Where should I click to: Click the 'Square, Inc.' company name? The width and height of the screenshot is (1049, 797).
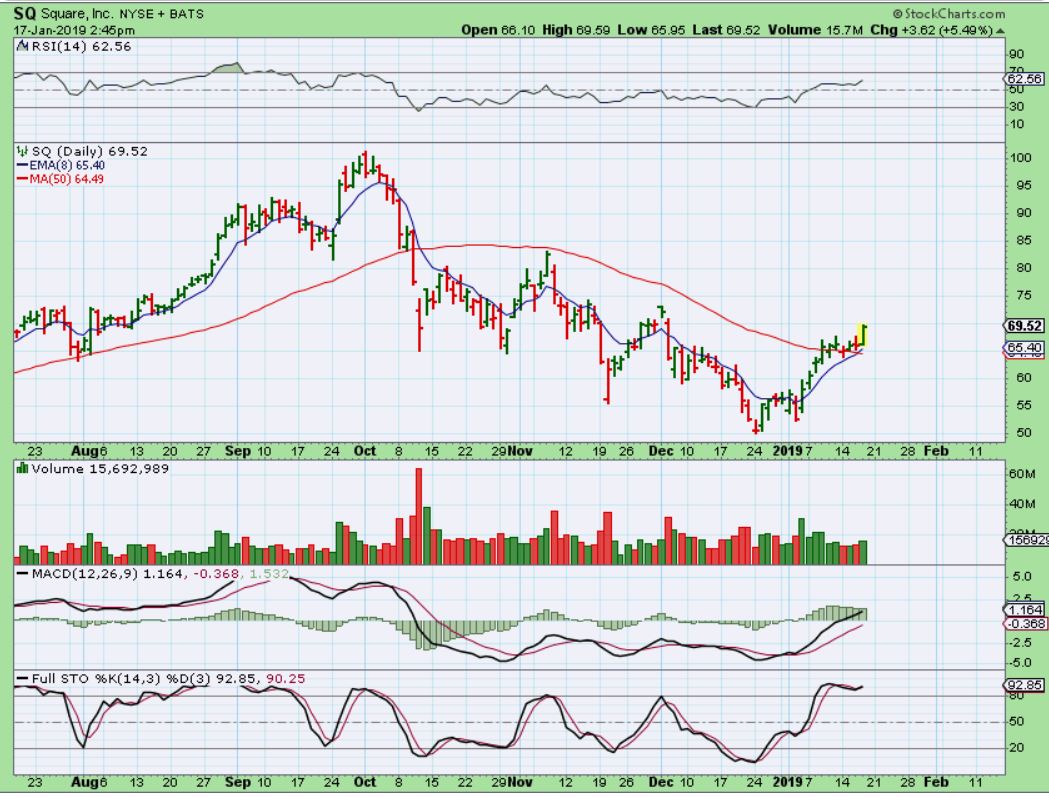(x=78, y=14)
